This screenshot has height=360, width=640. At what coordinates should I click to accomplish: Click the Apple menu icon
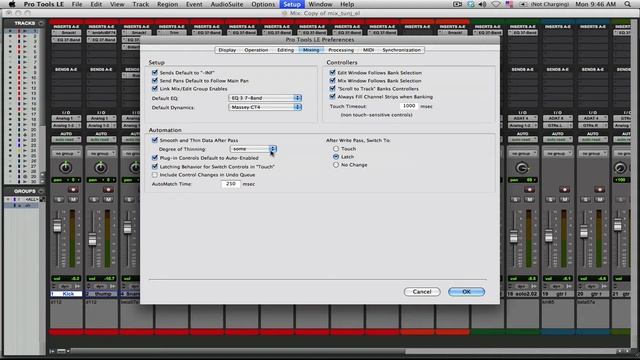[12, 4]
